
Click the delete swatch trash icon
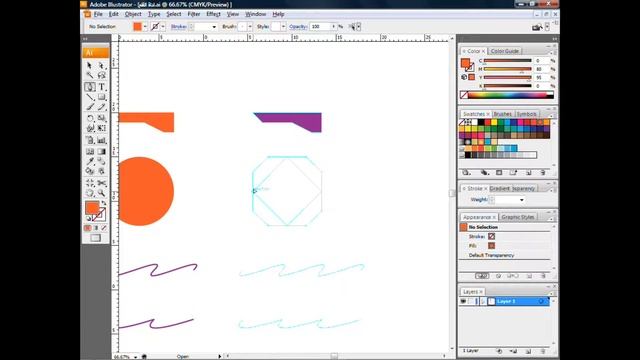[x=543, y=173]
